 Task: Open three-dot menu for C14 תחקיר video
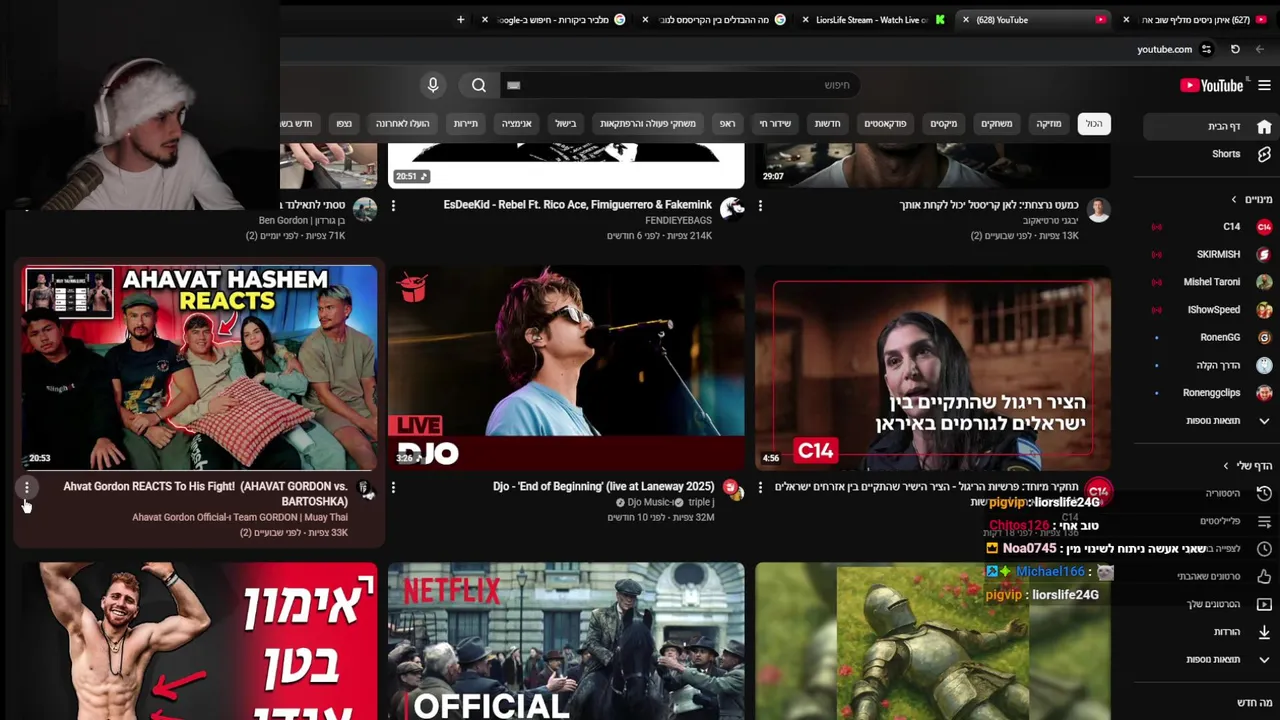[760, 487]
